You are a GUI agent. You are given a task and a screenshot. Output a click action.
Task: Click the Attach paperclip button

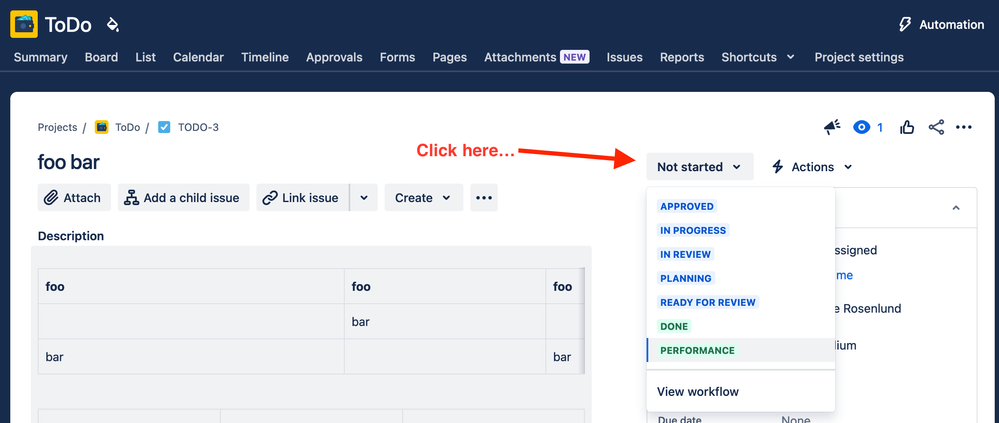tap(74, 197)
